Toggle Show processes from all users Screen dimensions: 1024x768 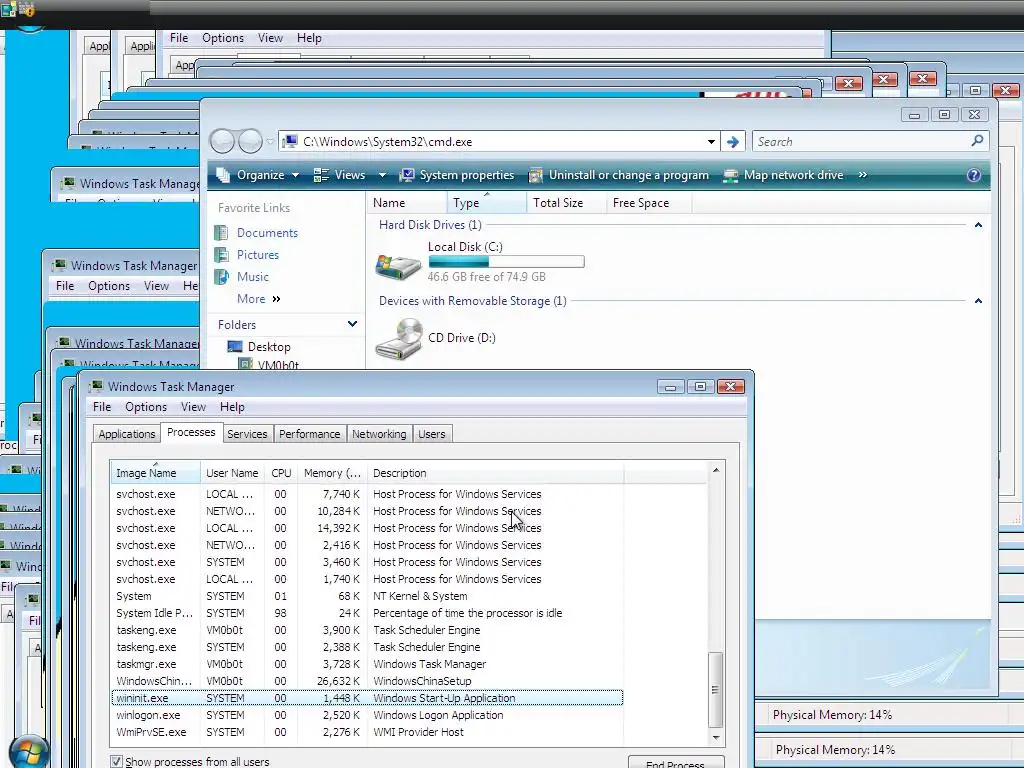116,761
